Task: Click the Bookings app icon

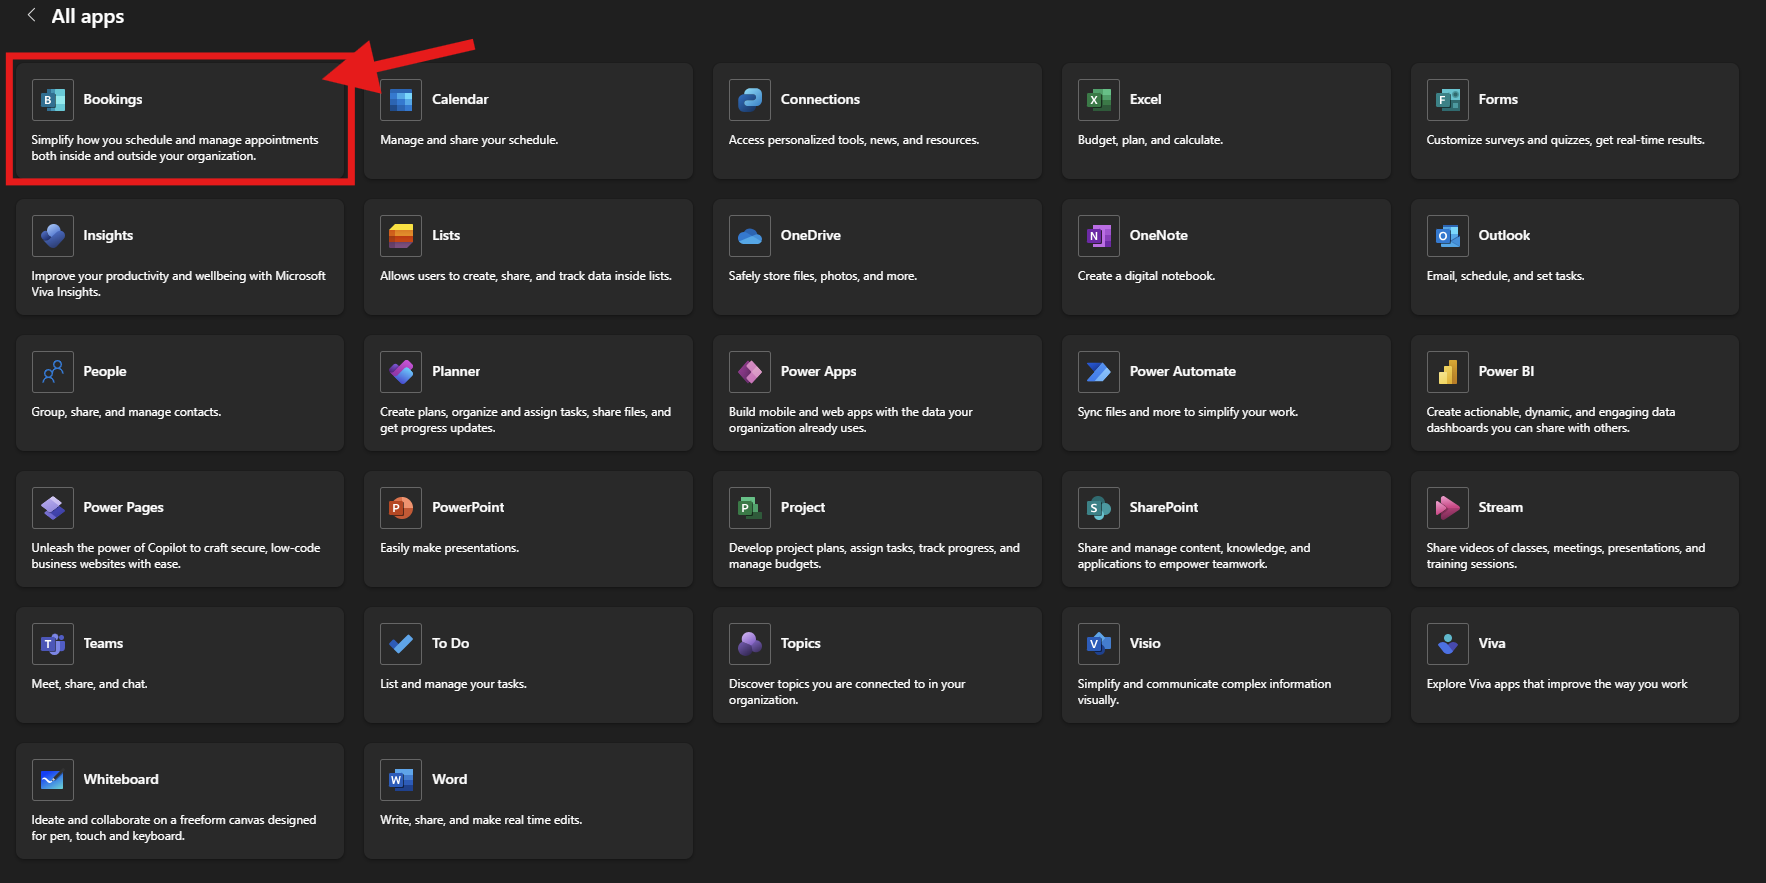Action: pyautogui.click(x=52, y=100)
